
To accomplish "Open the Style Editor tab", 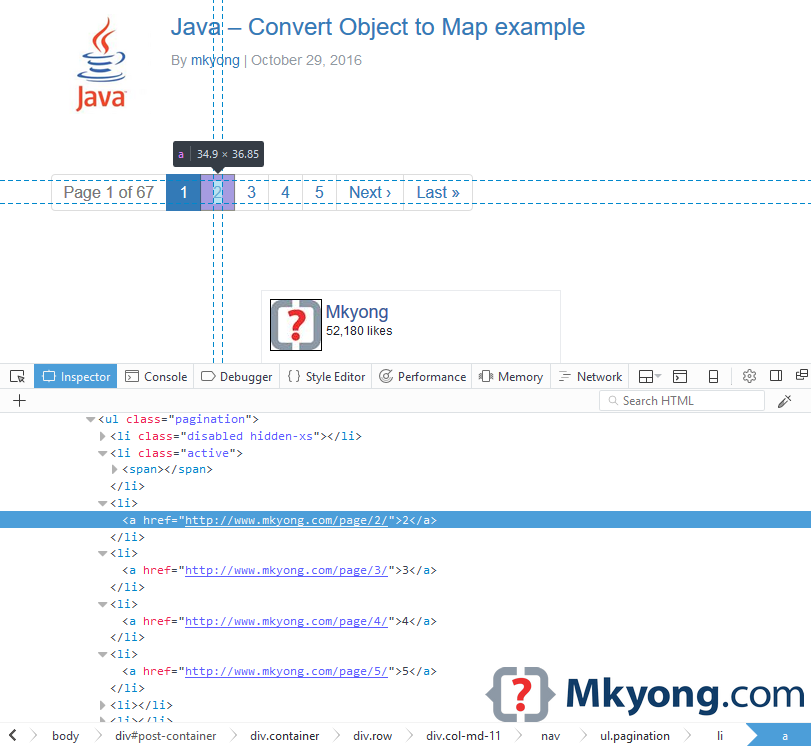I will click(x=326, y=377).
